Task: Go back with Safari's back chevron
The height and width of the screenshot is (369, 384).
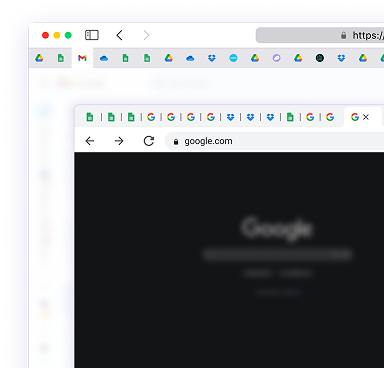Action: coord(120,35)
